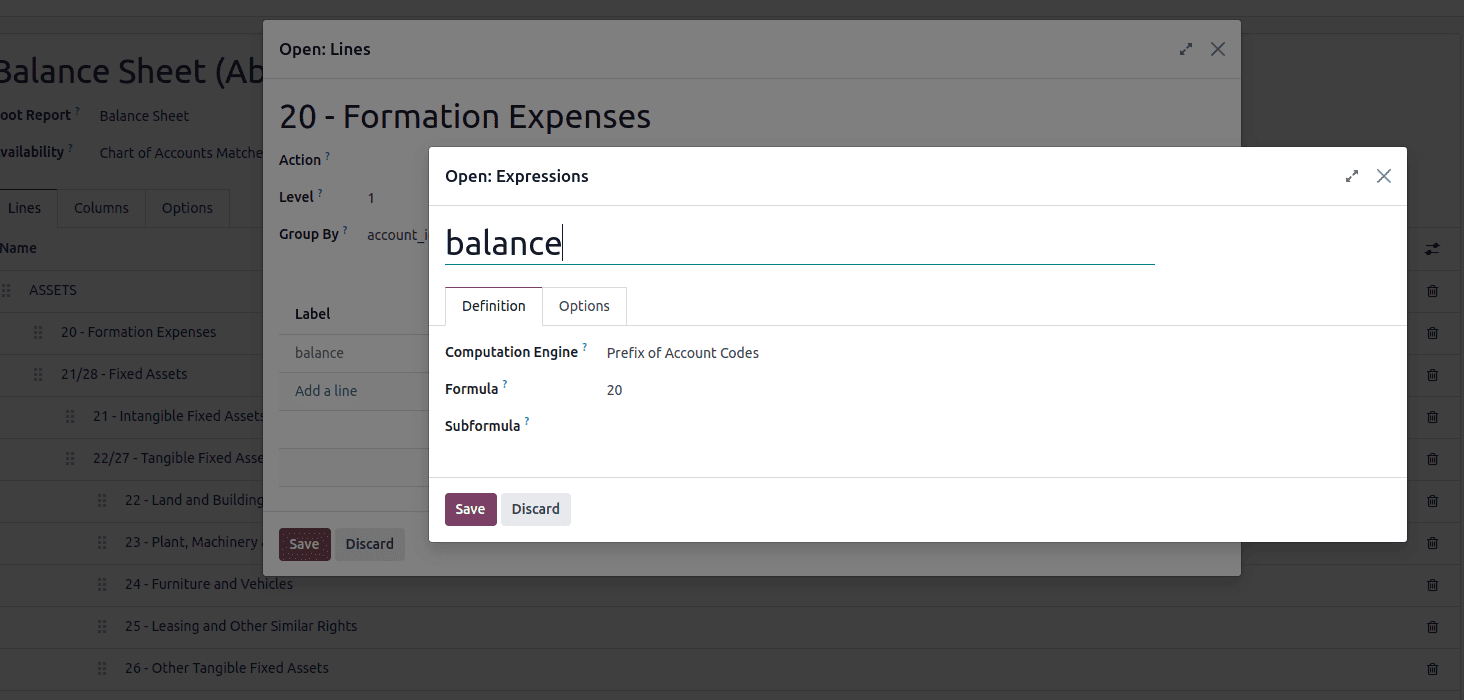
Task: Open the '21/28 - Fixed Assets' row
Action: coord(124,374)
